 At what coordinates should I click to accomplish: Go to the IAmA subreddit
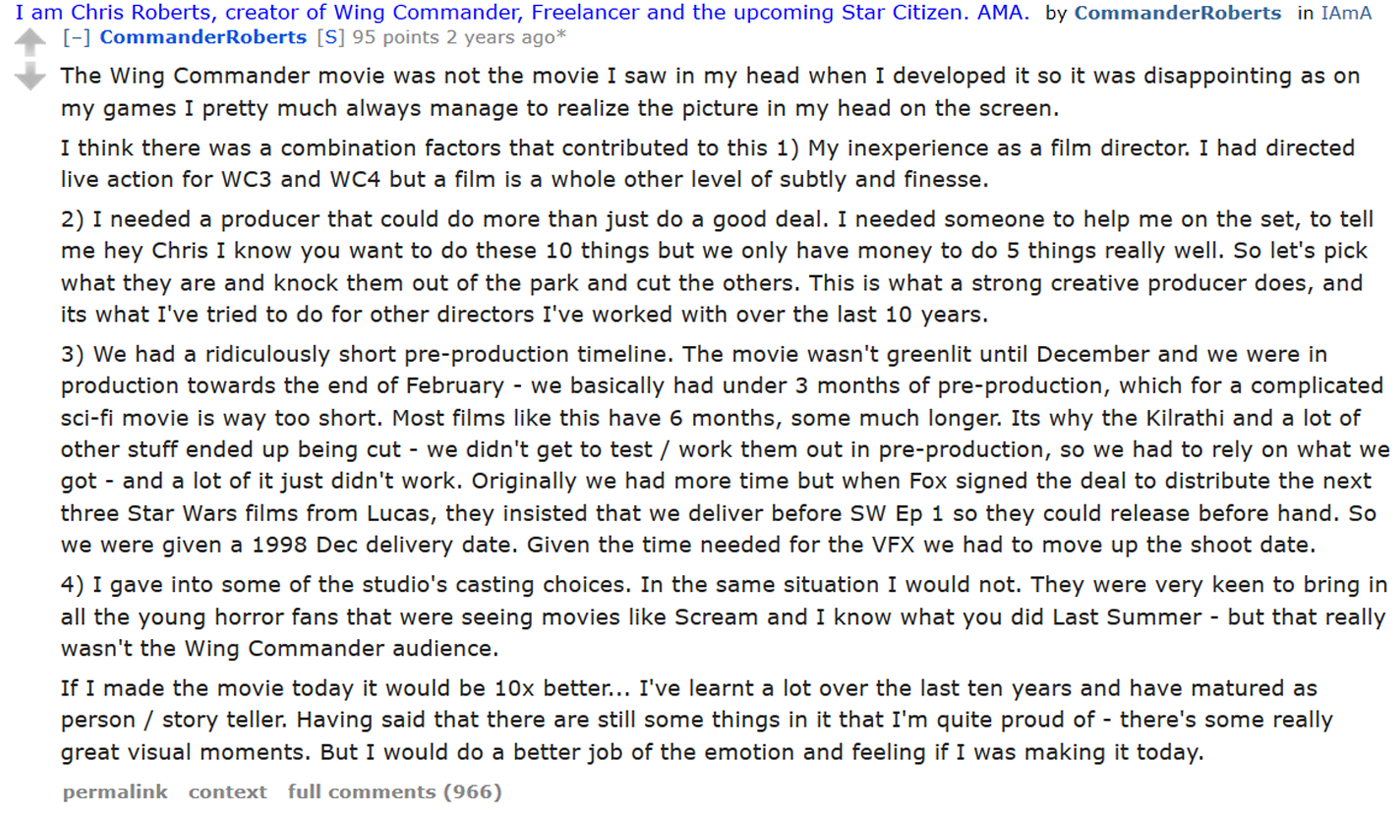tap(1347, 13)
